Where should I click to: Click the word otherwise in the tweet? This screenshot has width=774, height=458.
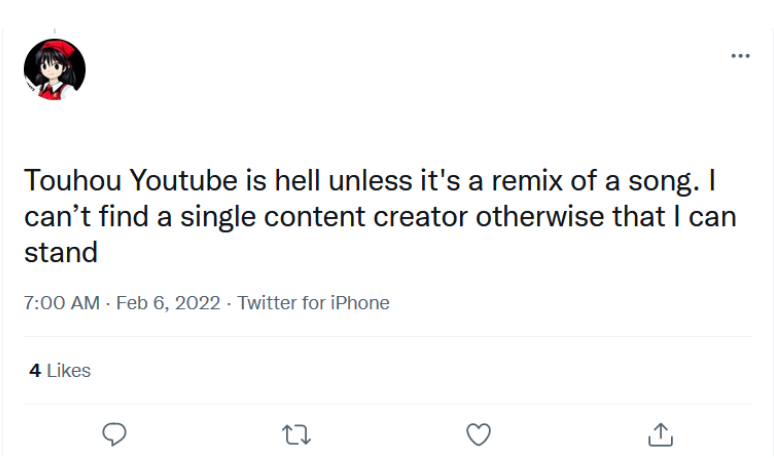point(538,217)
